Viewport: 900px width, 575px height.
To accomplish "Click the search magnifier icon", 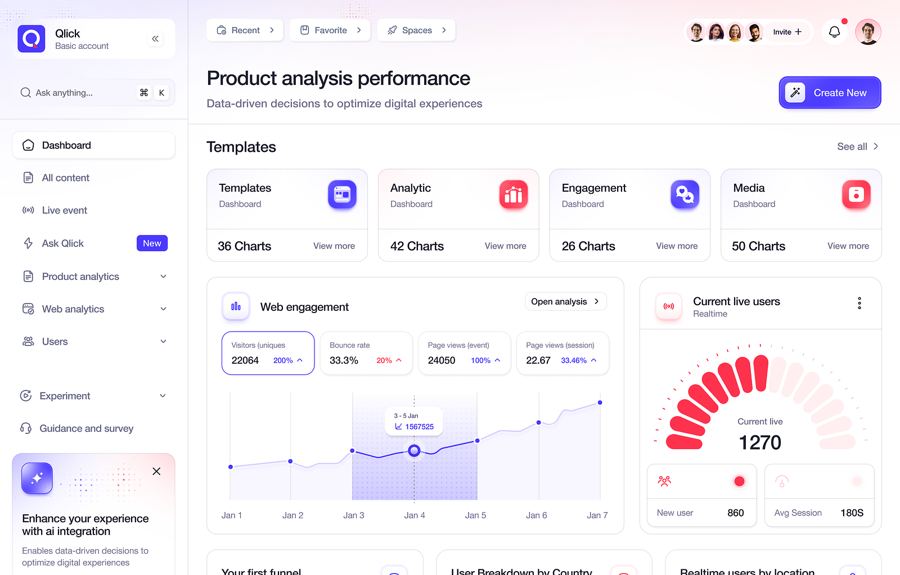I will click(x=25, y=92).
